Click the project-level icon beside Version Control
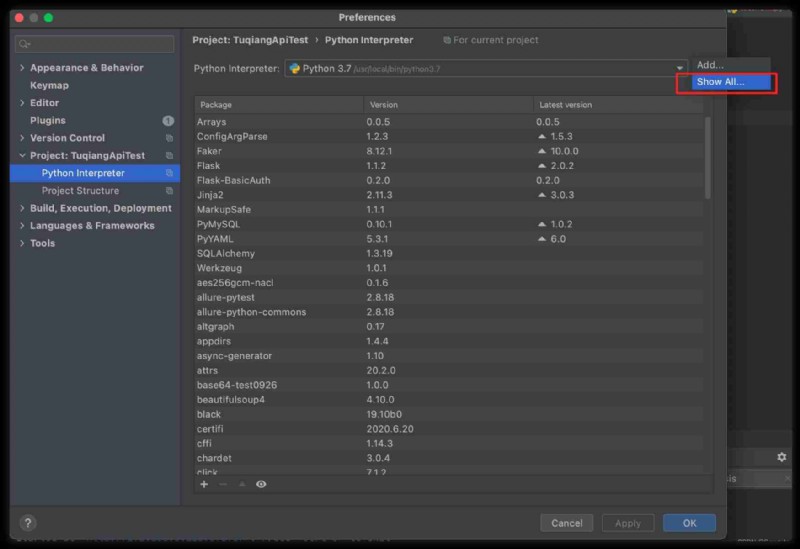Viewport: 800px width, 549px height. (x=169, y=138)
